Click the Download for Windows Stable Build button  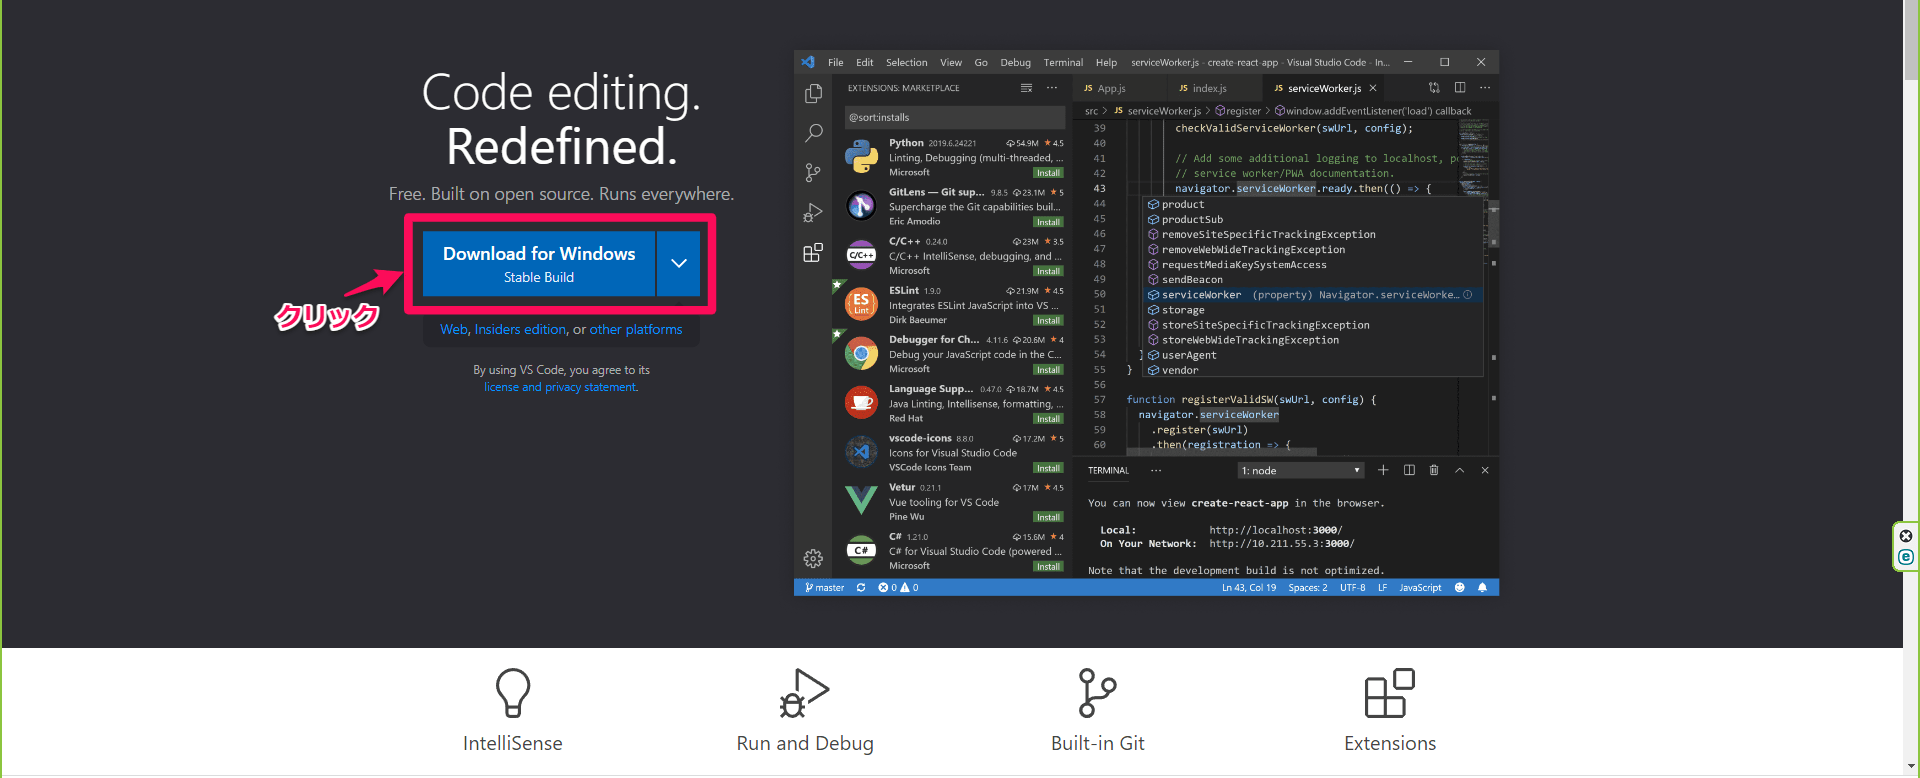[x=539, y=264]
